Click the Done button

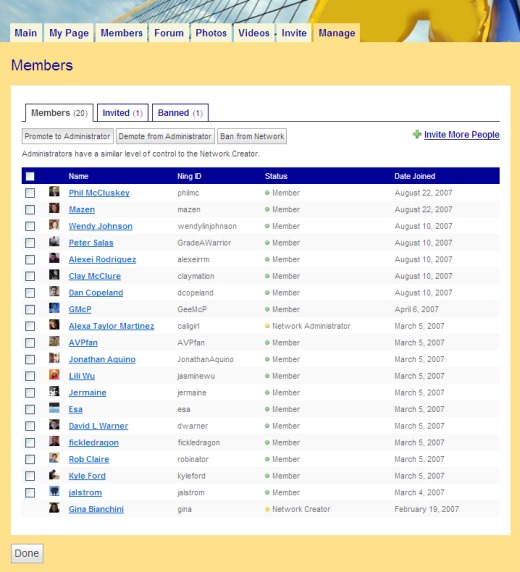[x=27, y=553]
